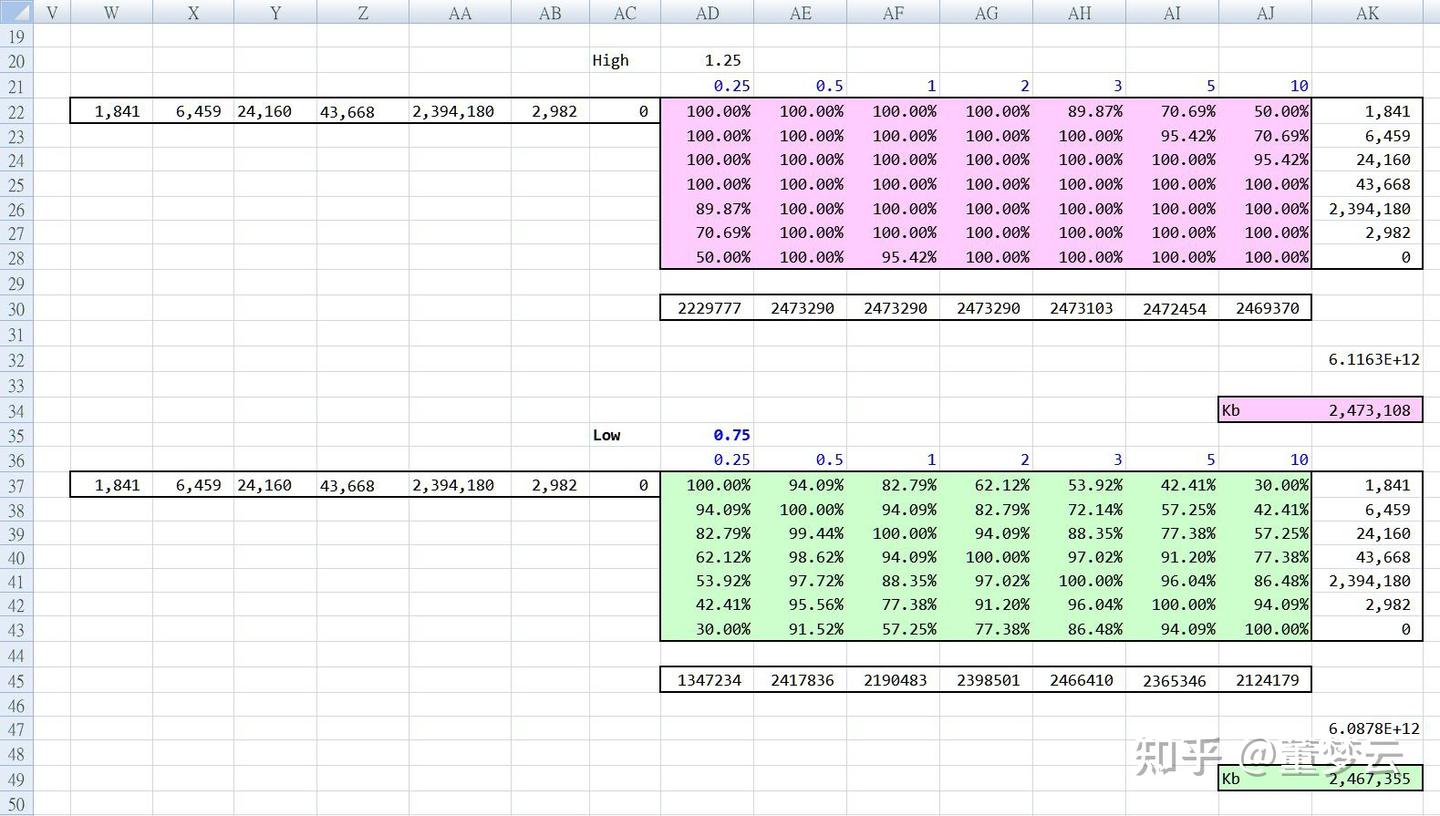
Task: Click cell AD43 showing 30.00%
Action: click(707, 629)
